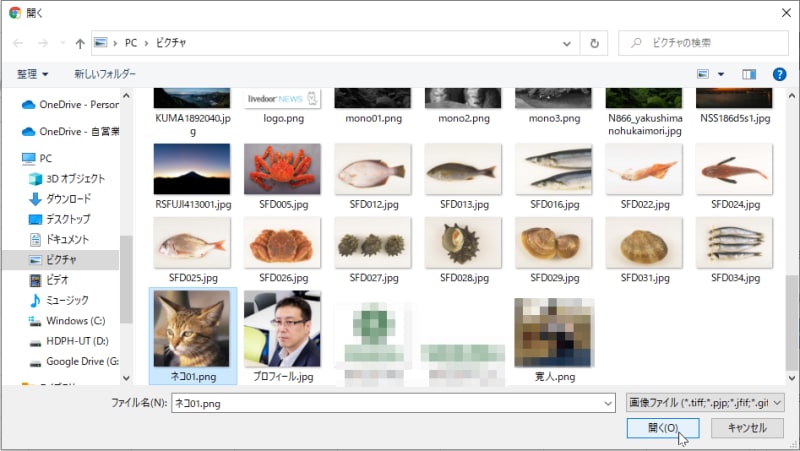Select SFD029.jpg clams thumbnail

click(x=554, y=243)
